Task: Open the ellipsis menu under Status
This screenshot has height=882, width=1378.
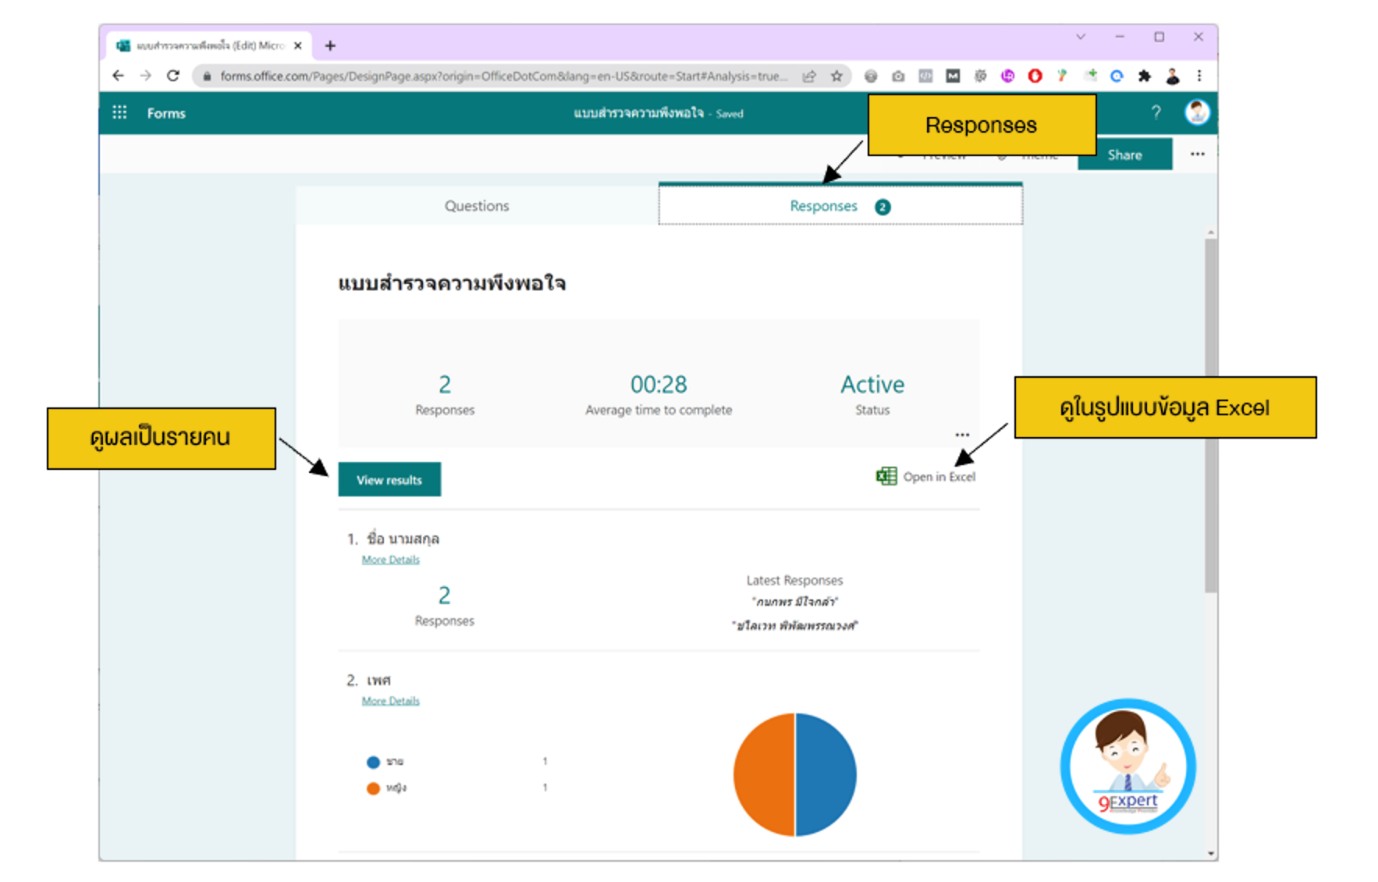Action: (962, 435)
